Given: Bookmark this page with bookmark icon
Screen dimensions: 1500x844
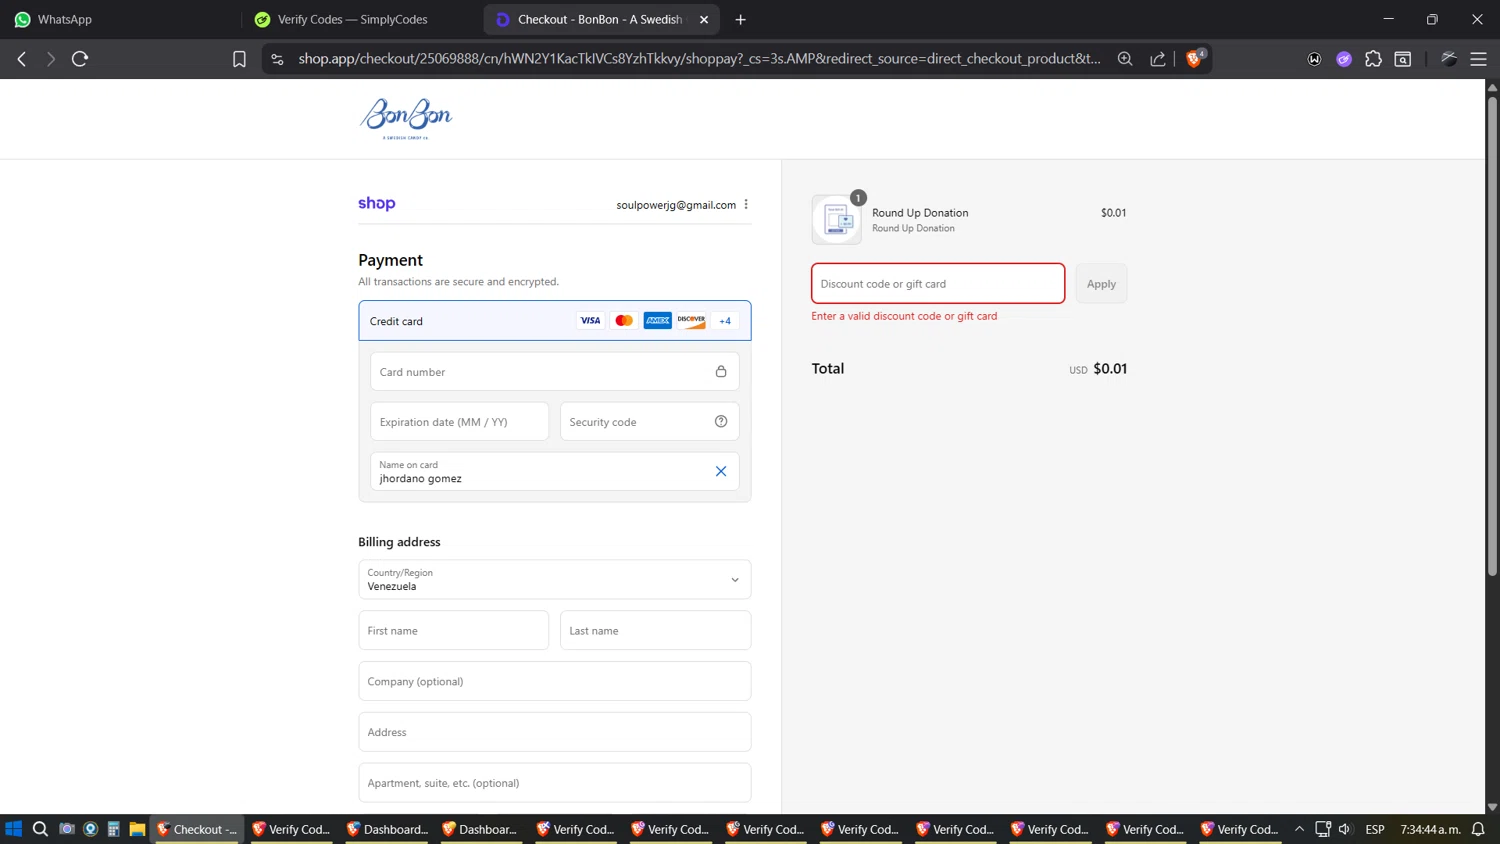Looking at the screenshot, I should pyautogui.click(x=239, y=59).
